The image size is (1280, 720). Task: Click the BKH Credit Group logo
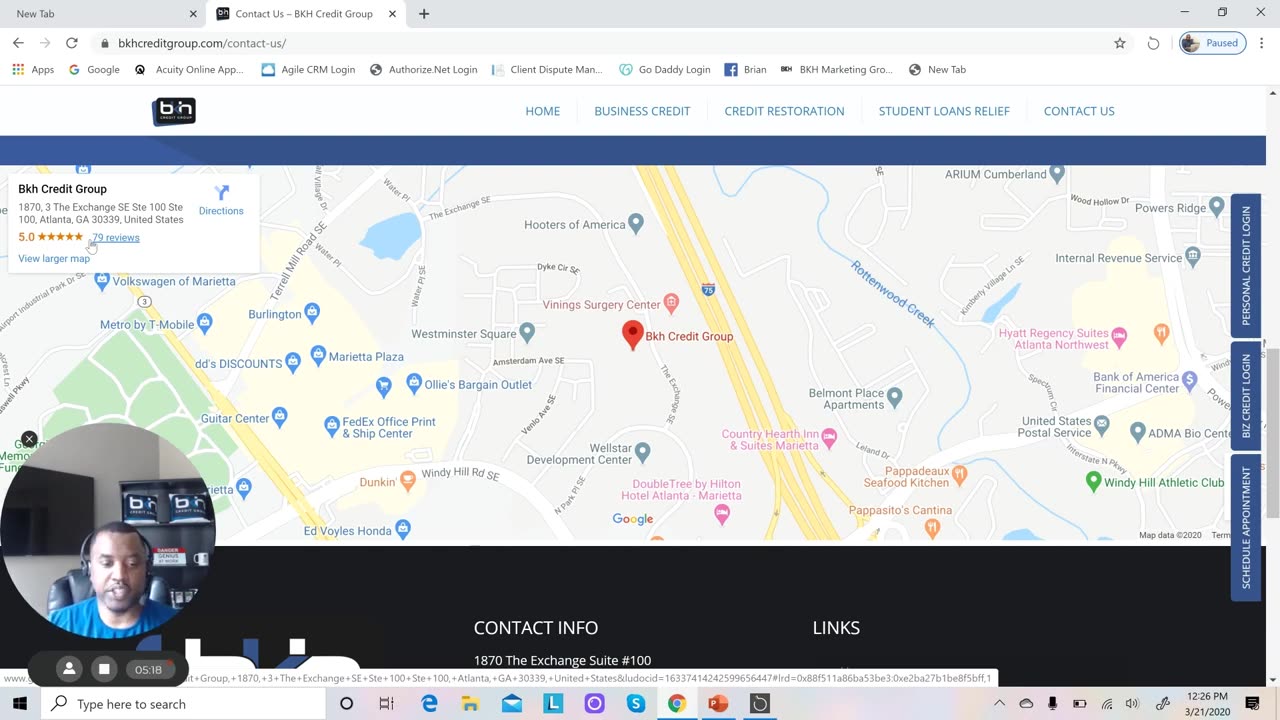coord(174,111)
